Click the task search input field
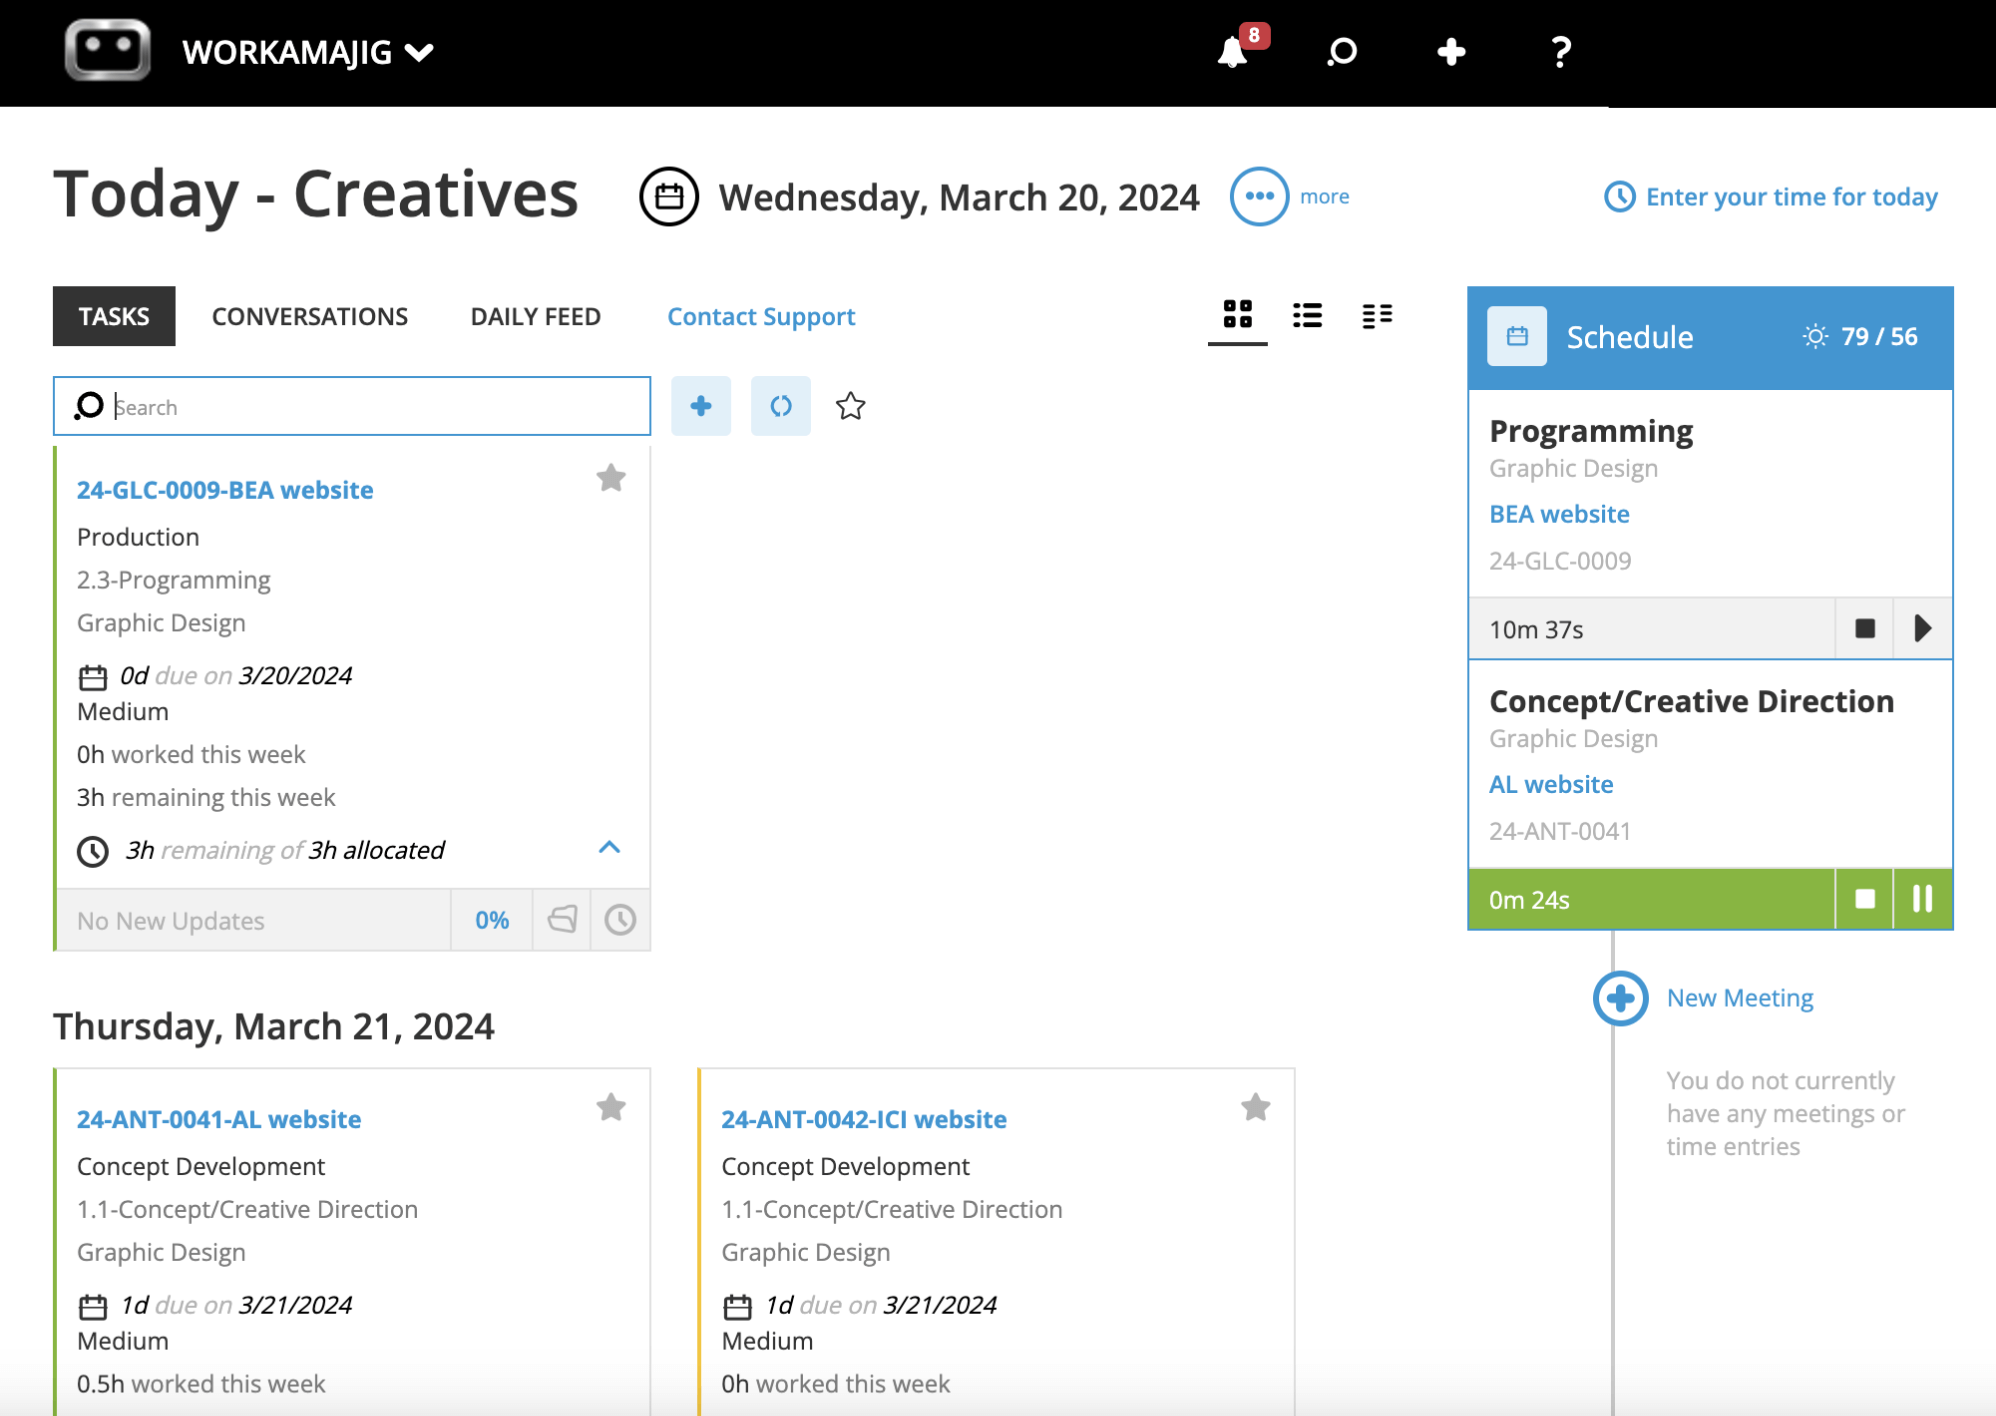1996x1416 pixels. (350, 406)
